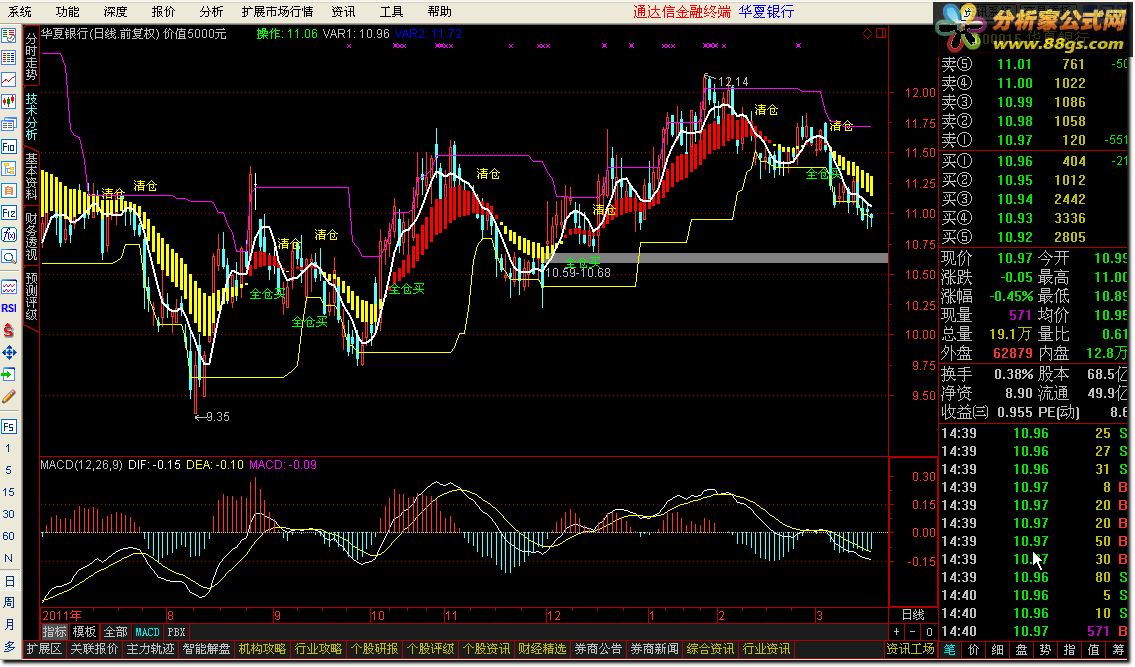Switch to 技术分析 vertical tab
1135x667 pixels.
(x=31, y=116)
